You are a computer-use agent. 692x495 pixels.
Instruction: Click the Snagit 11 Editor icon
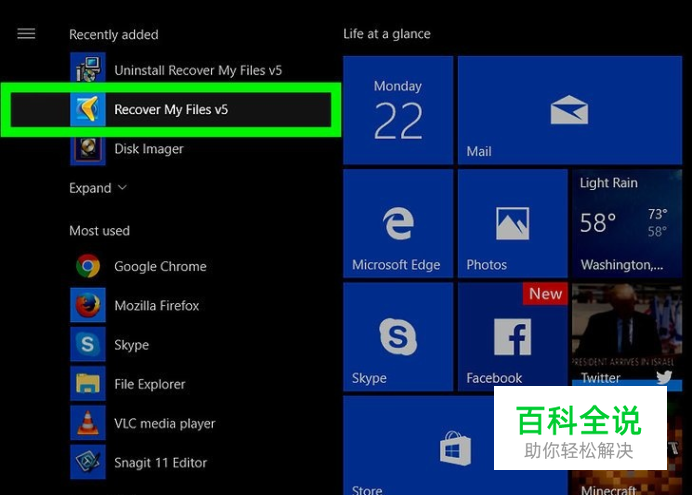click(x=88, y=462)
